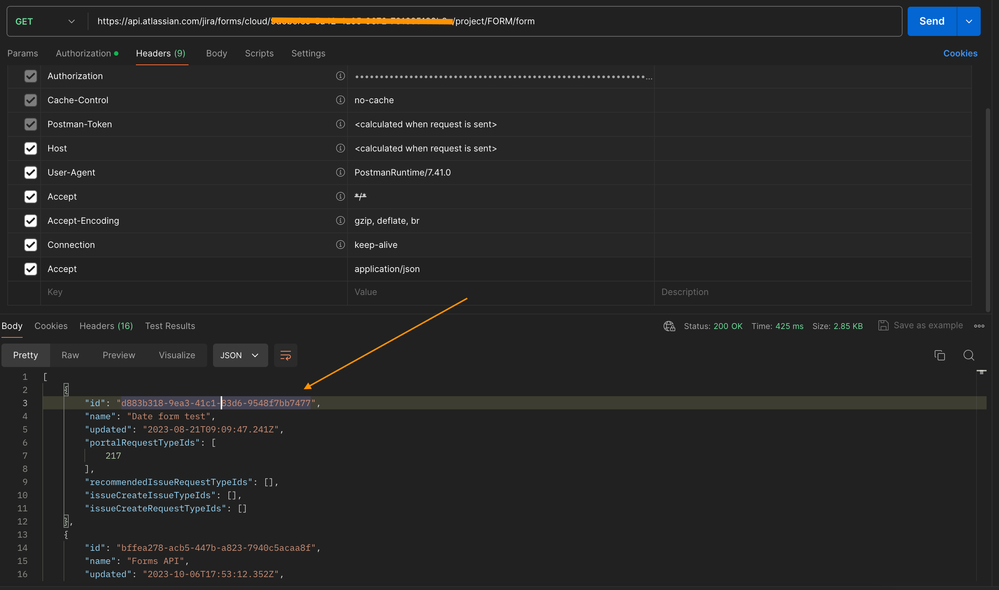This screenshot has height=590, width=999.
Task: Open beautify options with the orange format icon
Action: (286, 355)
